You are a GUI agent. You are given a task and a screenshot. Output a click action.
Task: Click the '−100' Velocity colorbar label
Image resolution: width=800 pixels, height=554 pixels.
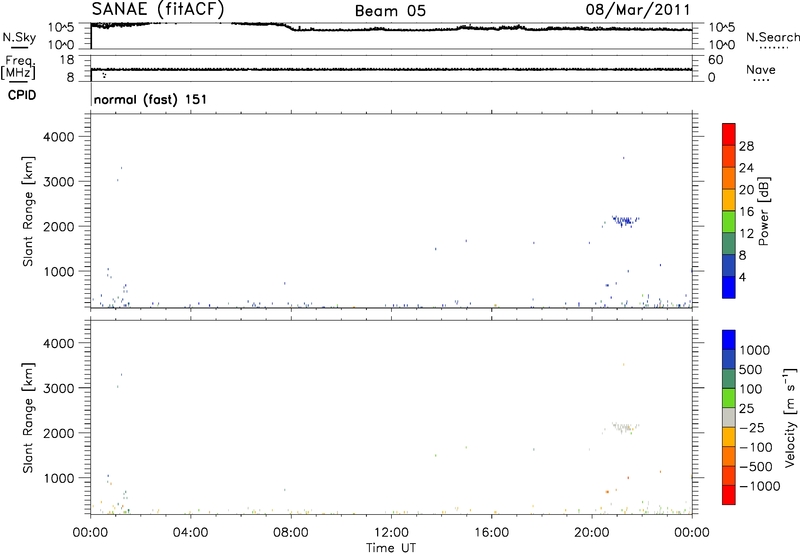[x=756, y=447]
